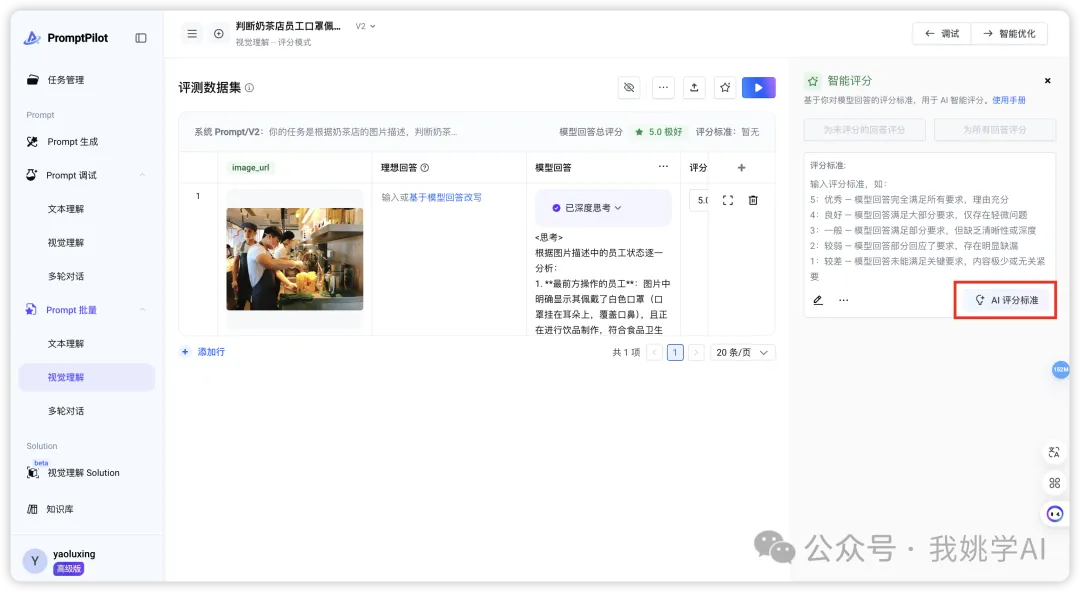Click the 添加行 add row link
The image size is (1080, 592).
click(x=203, y=352)
